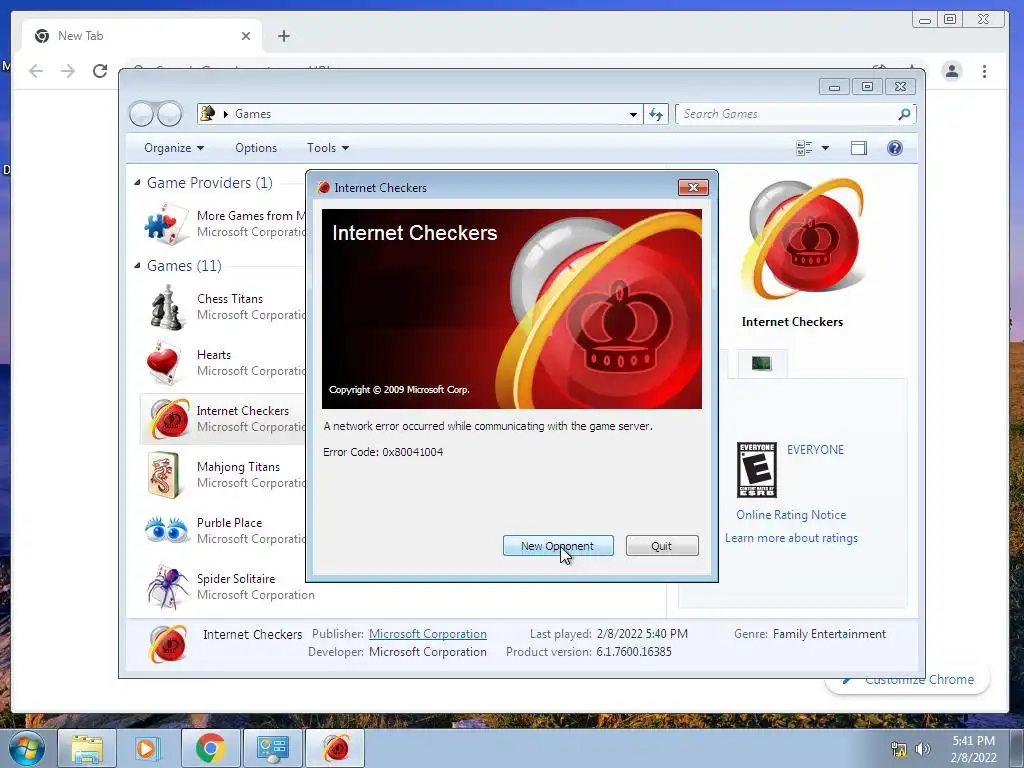Image resolution: width=1024 pixels, height=768 pixels.
Task: Click the refresh button beside Games address bar
Action: 656,114
